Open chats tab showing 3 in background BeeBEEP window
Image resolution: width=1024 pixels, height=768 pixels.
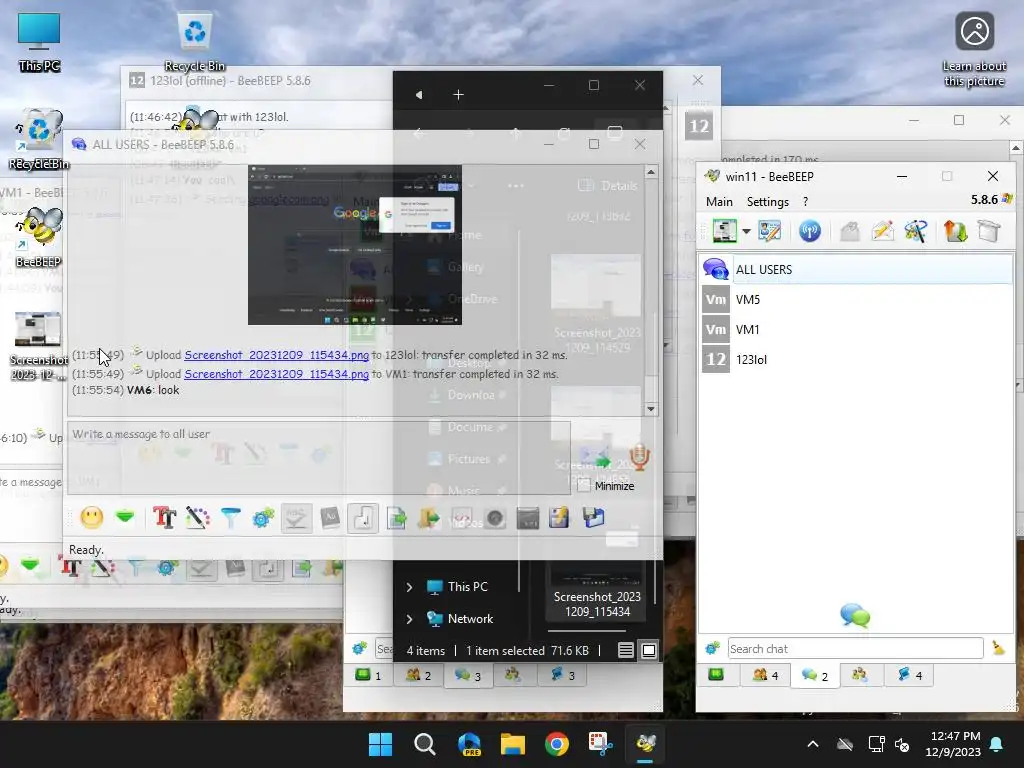[x=468, y=675]
